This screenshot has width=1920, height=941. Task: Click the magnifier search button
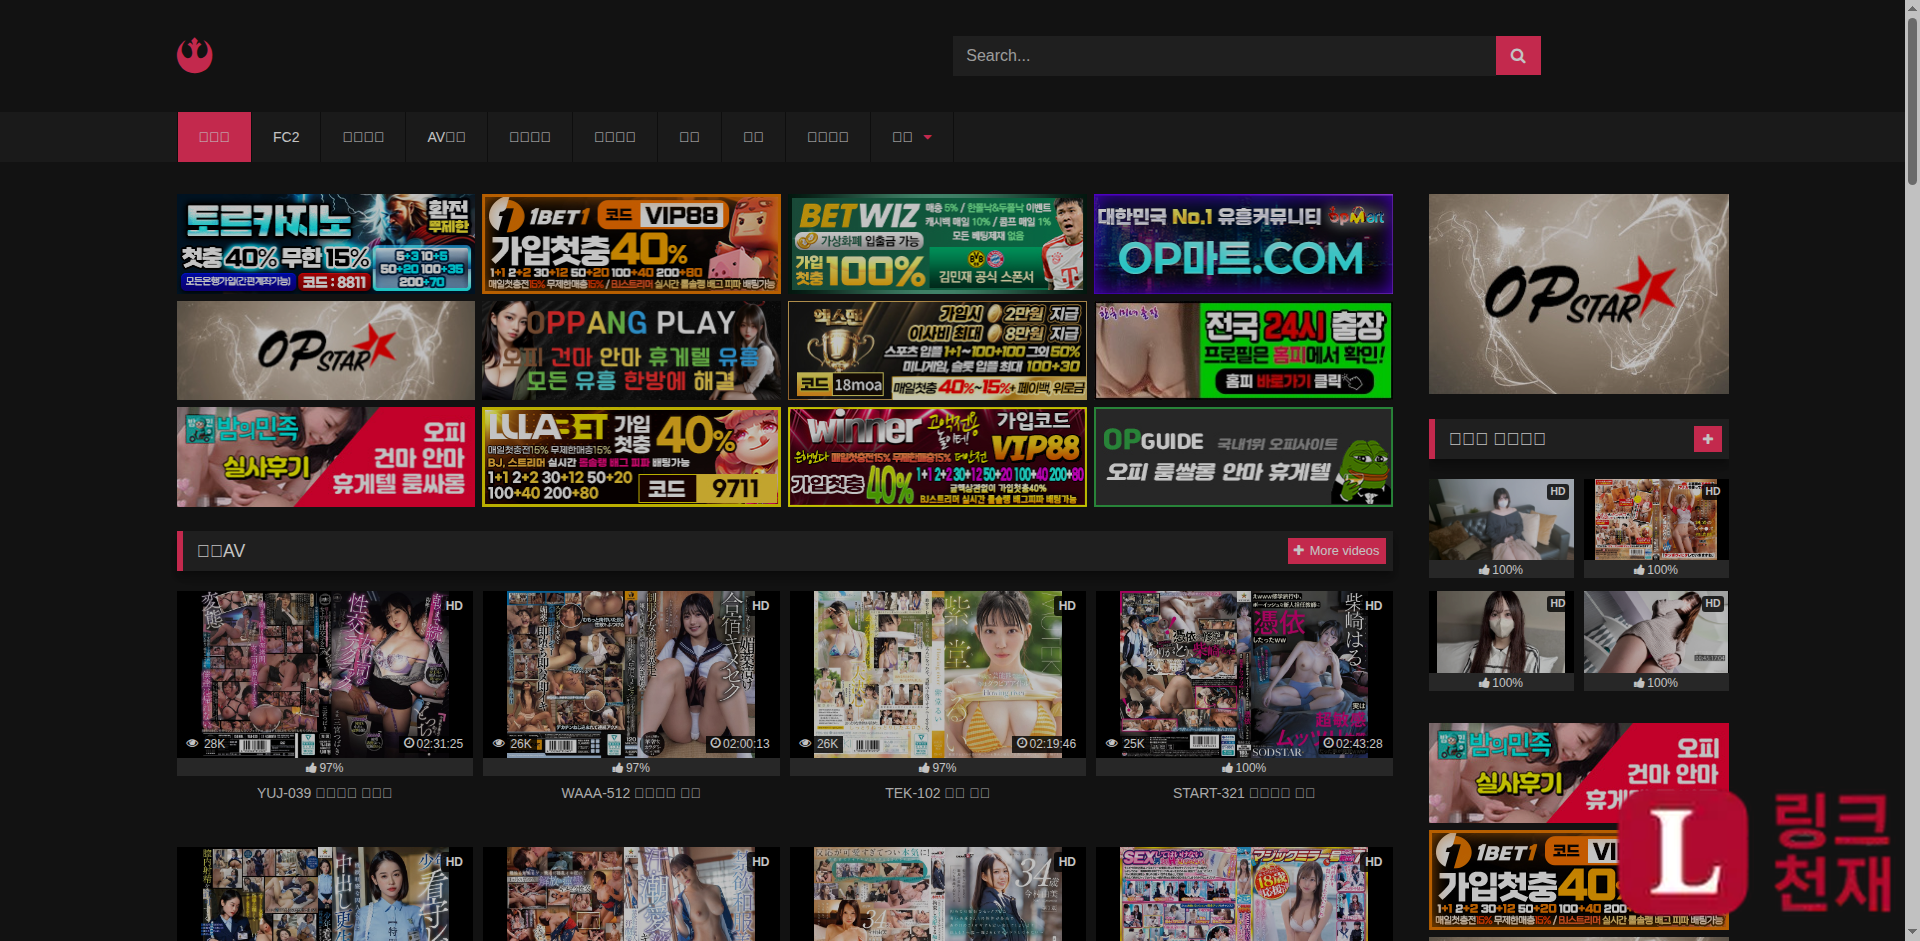[1517, 56]
